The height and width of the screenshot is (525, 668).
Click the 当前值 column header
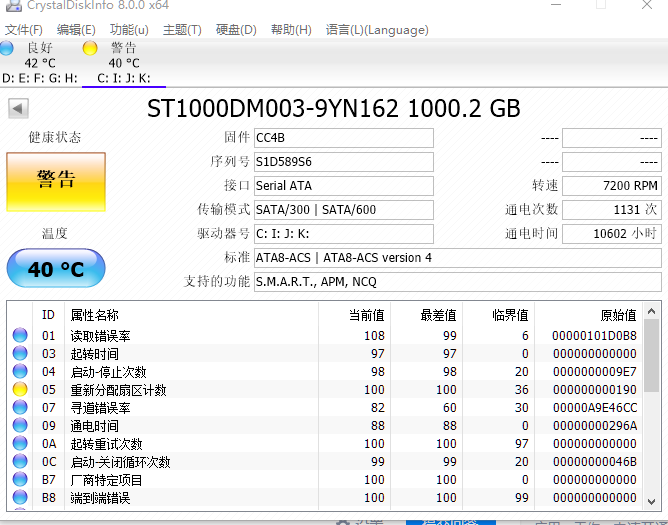pos(354,315)
